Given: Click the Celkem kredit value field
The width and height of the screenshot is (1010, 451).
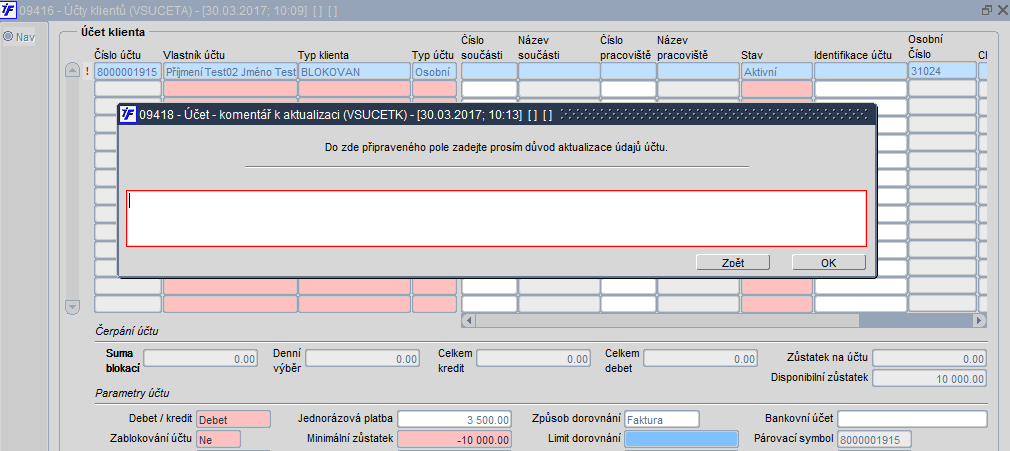Looking at the screenshot, I should (x=533, y=359).
